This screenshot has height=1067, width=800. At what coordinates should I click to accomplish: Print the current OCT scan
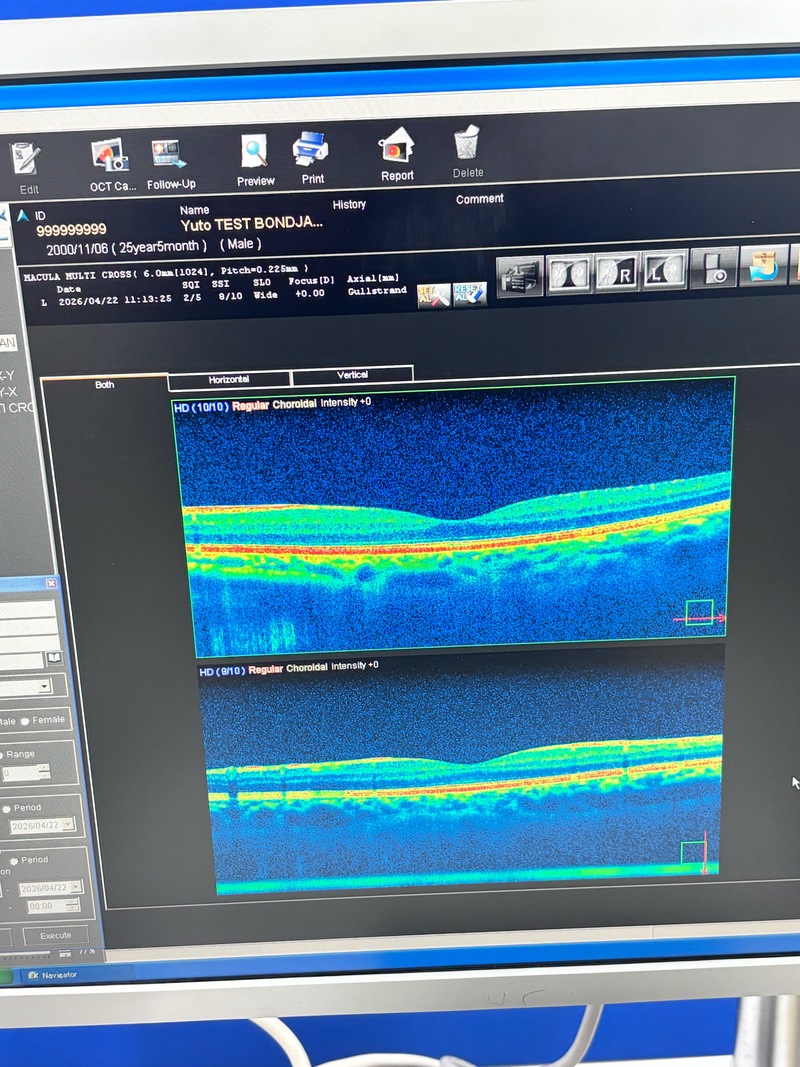pyautogui.click(x=312, y=150)
